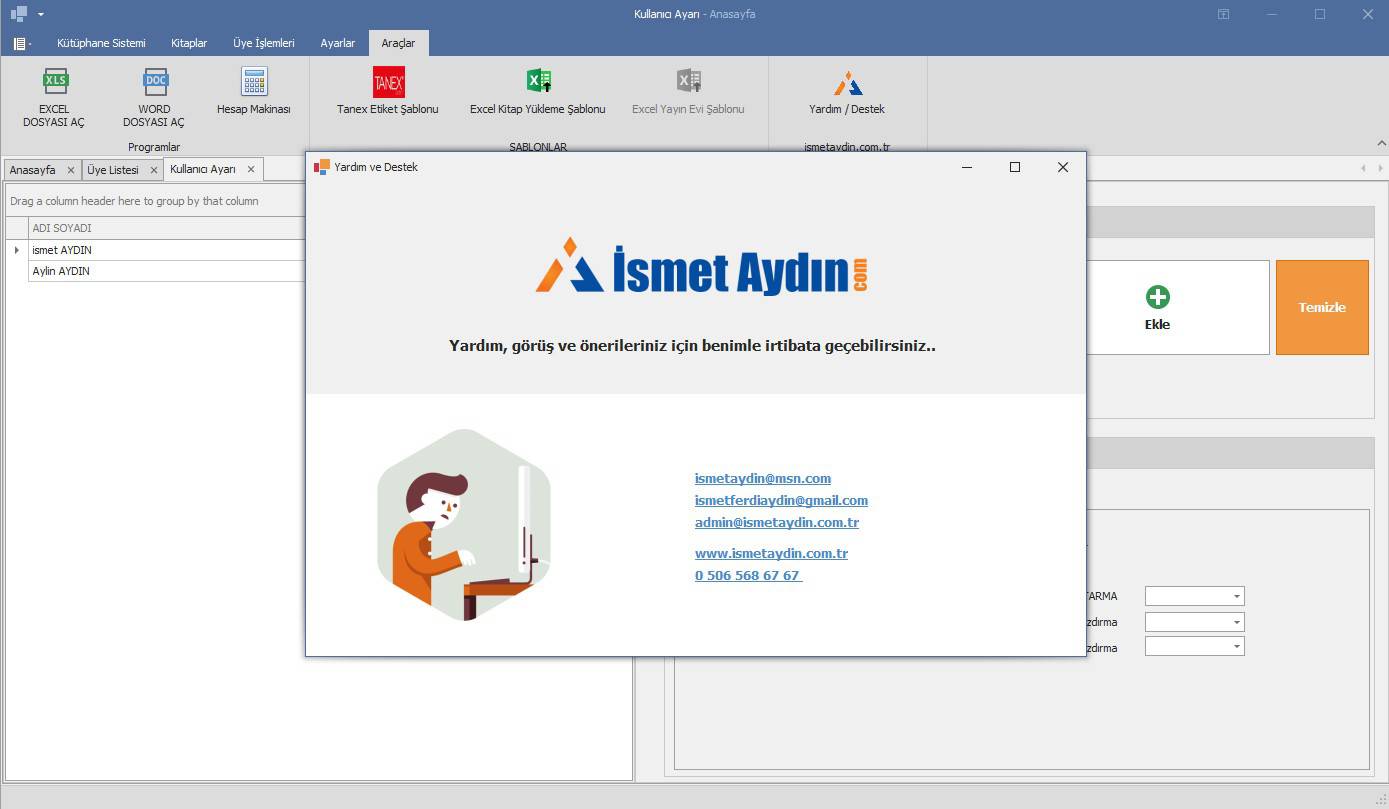This screenshot has height=809, width=1389.
Task: Switch to the Kitaplar ribbon tab
Action: (189, 43)
